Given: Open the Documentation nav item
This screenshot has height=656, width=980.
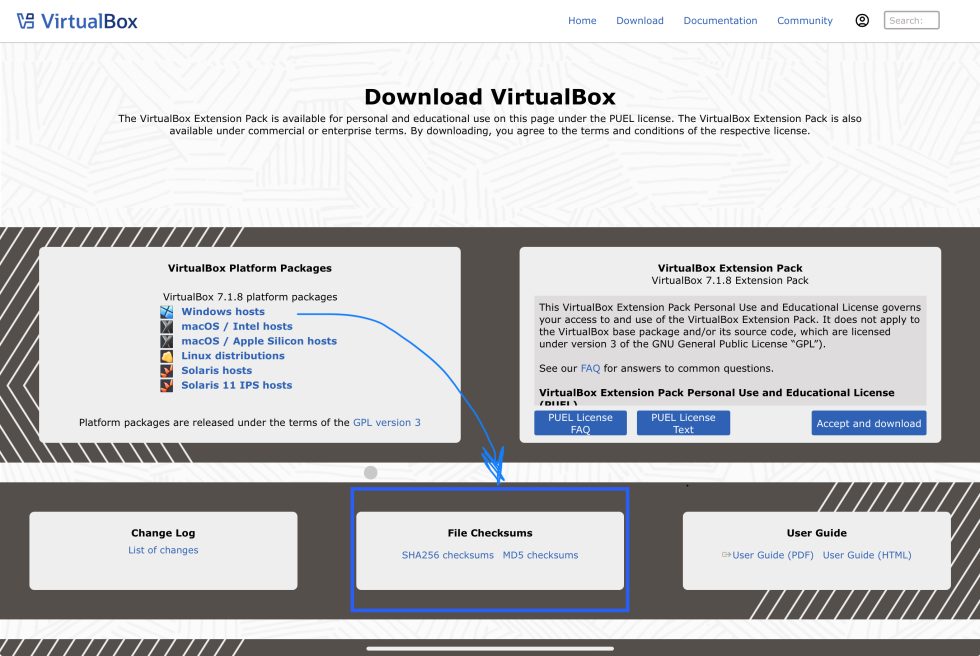Looking at the screenshot, I should point(720,21).
